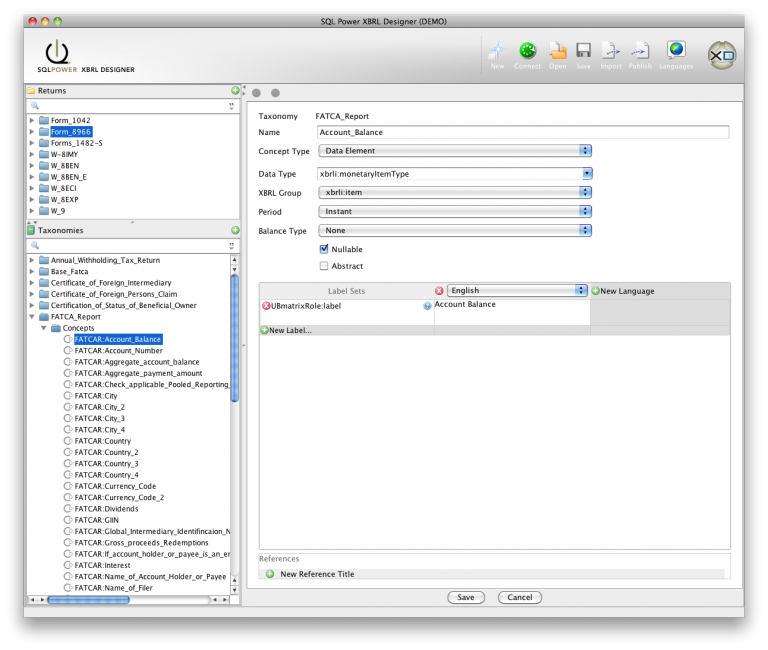The width and height of the screenshot is (768, 650).
Task: Select FATCAR:City_2 concept
Action: tap(99, 407)
